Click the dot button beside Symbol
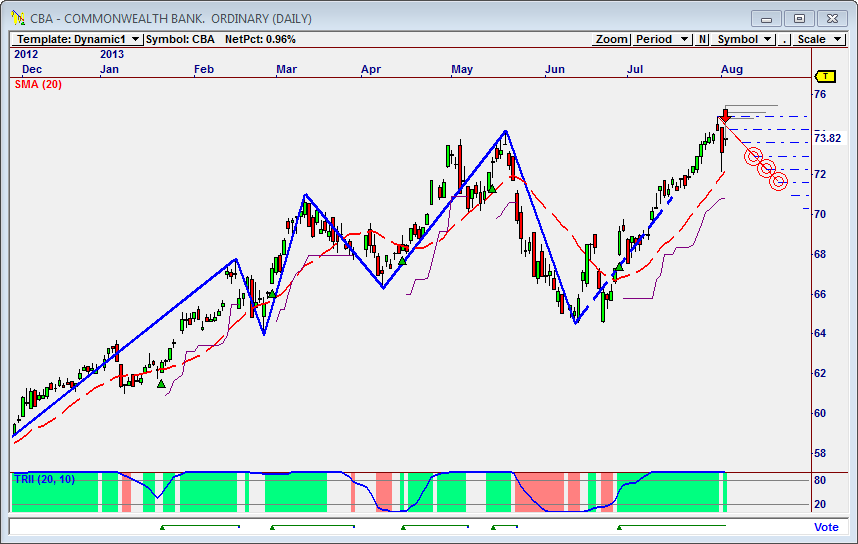858x544 pixels. coord(784,39)
